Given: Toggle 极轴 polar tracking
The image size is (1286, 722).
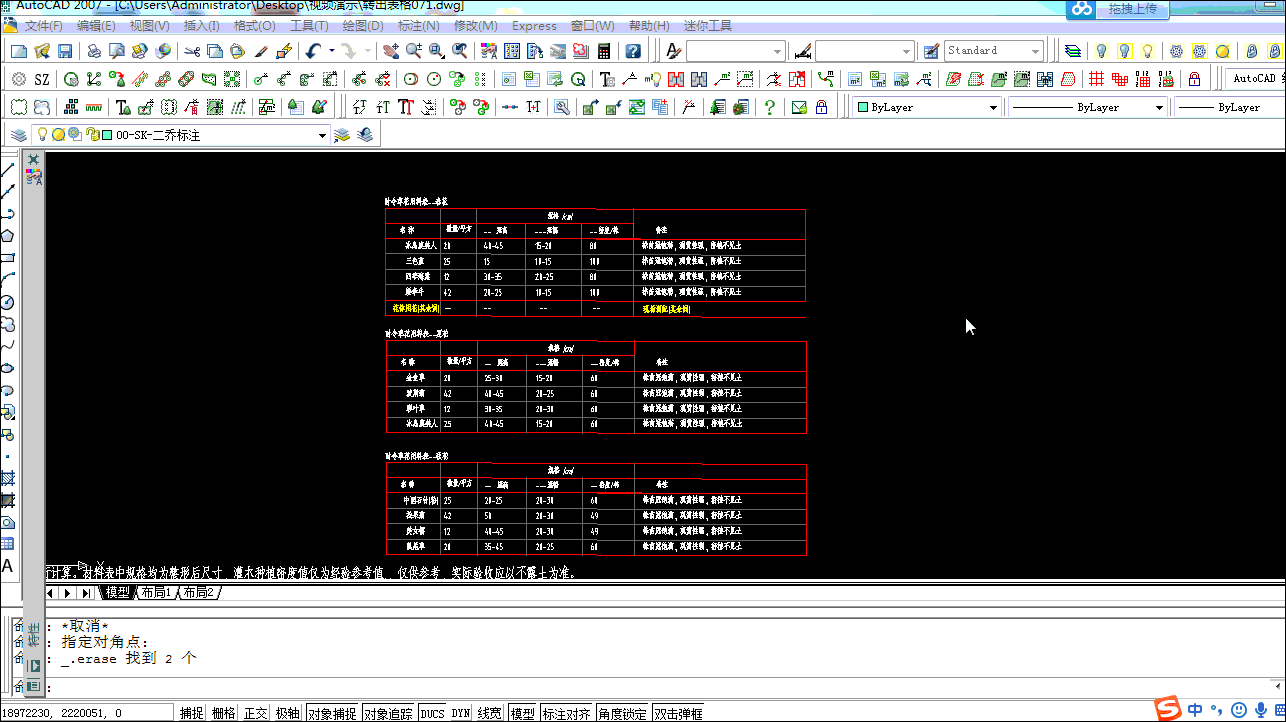Looking at the screenshot, I should (288, 713).
